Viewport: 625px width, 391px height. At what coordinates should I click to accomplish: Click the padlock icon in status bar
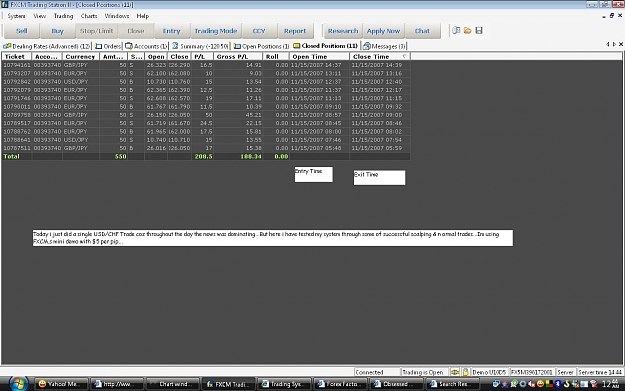[465, 372]
